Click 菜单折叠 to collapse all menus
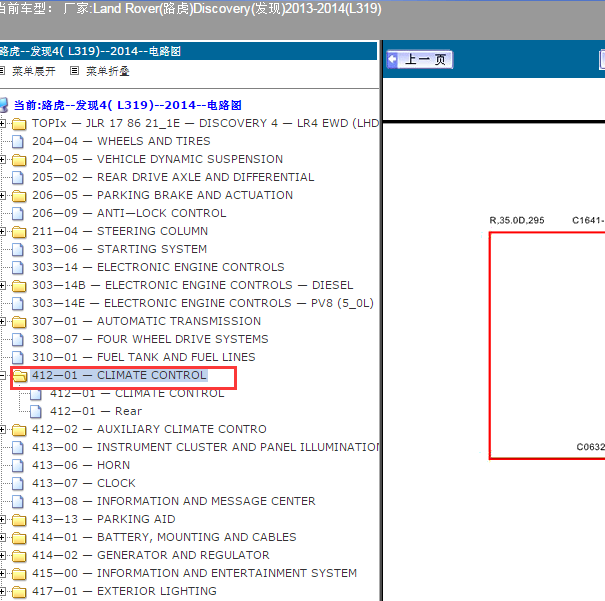Image resolution: width=605 pixels, height=601 pixels. tap(107, 71)
